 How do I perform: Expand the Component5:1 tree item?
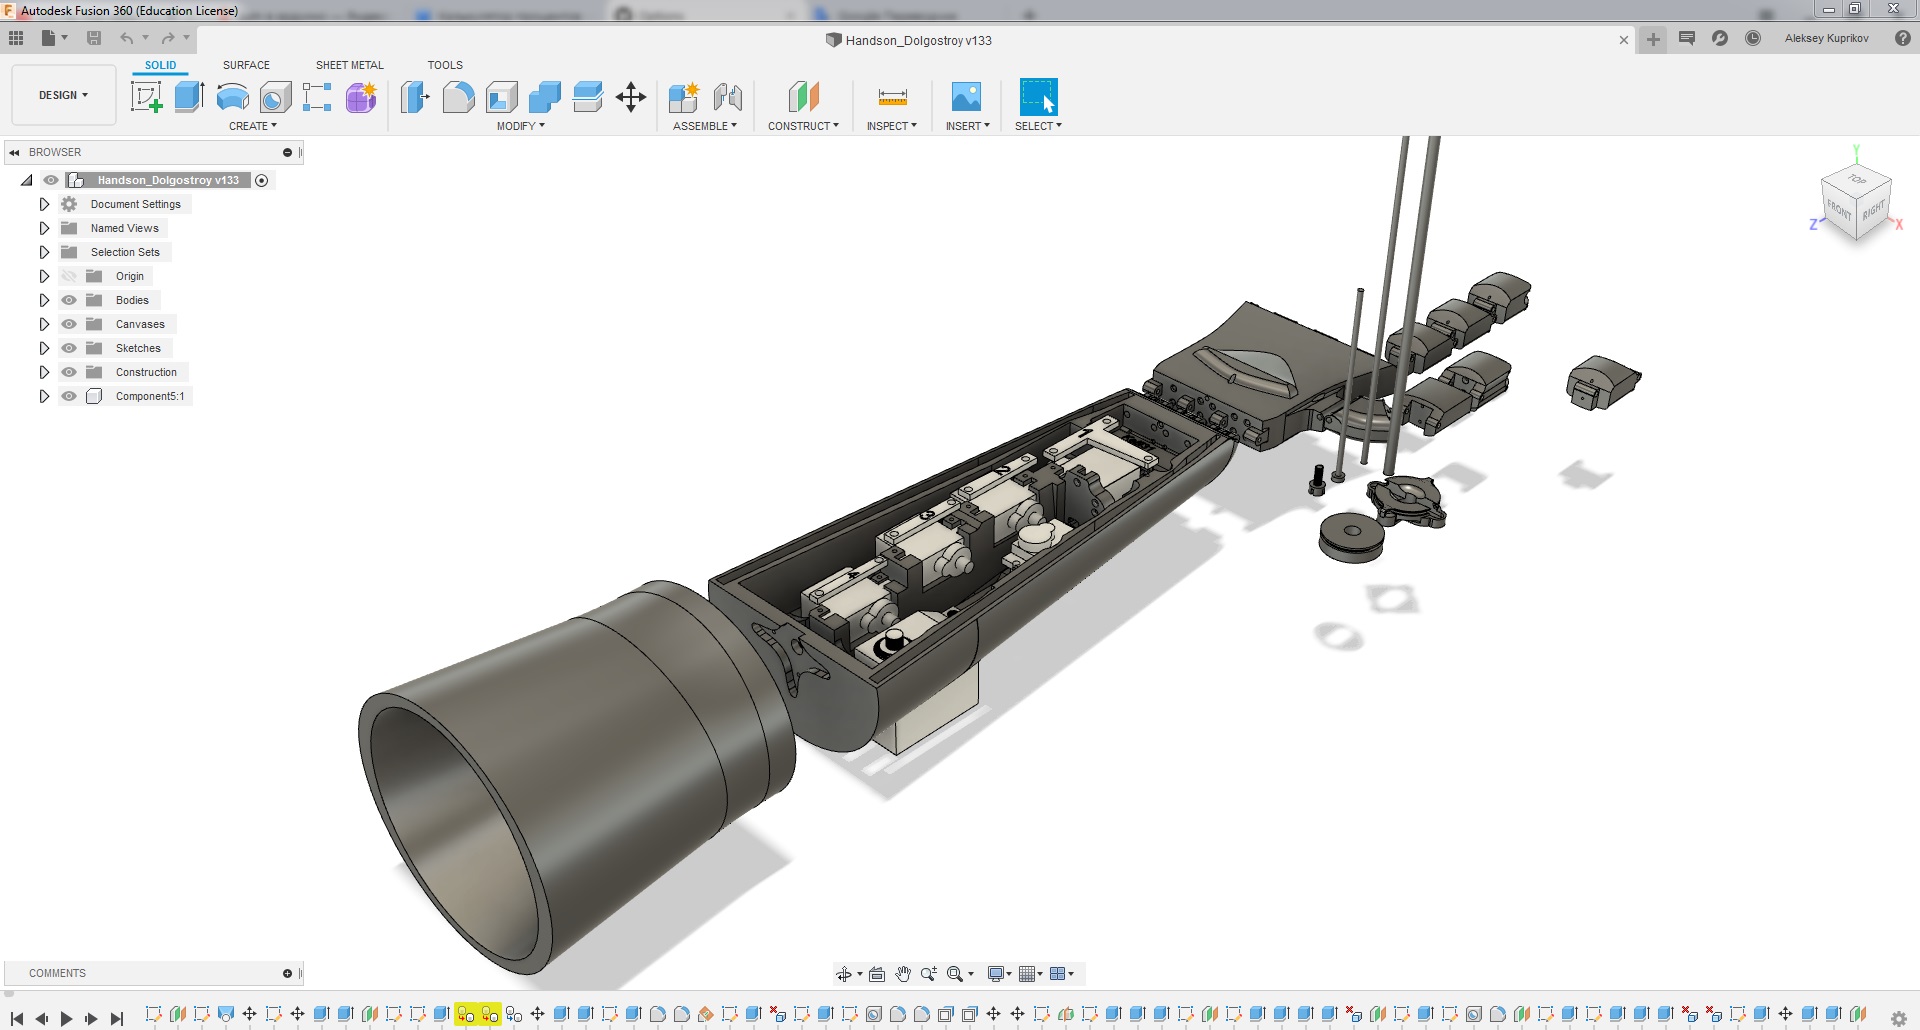pos(44,396)
